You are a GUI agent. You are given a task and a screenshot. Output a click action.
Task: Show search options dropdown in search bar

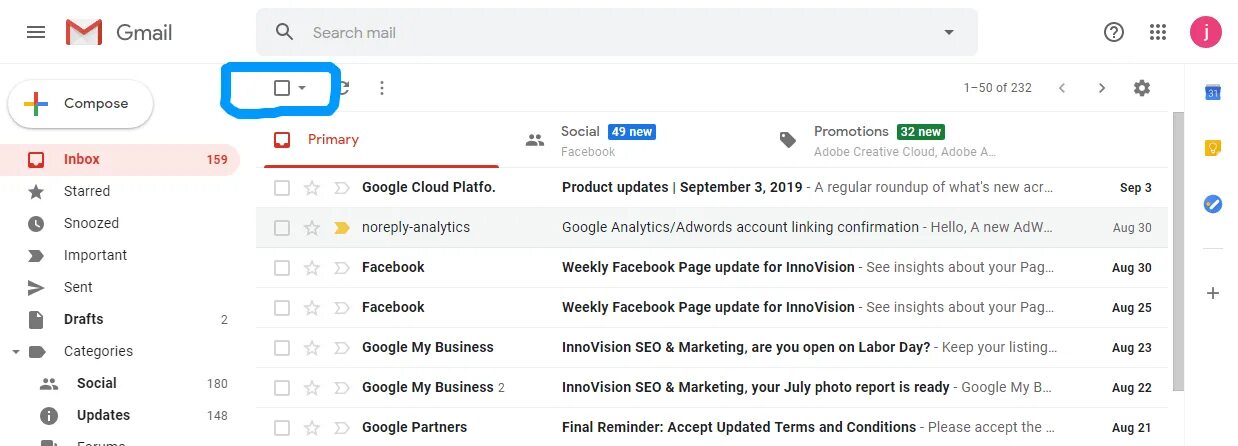pyautogui.click(x=949, y=32)
